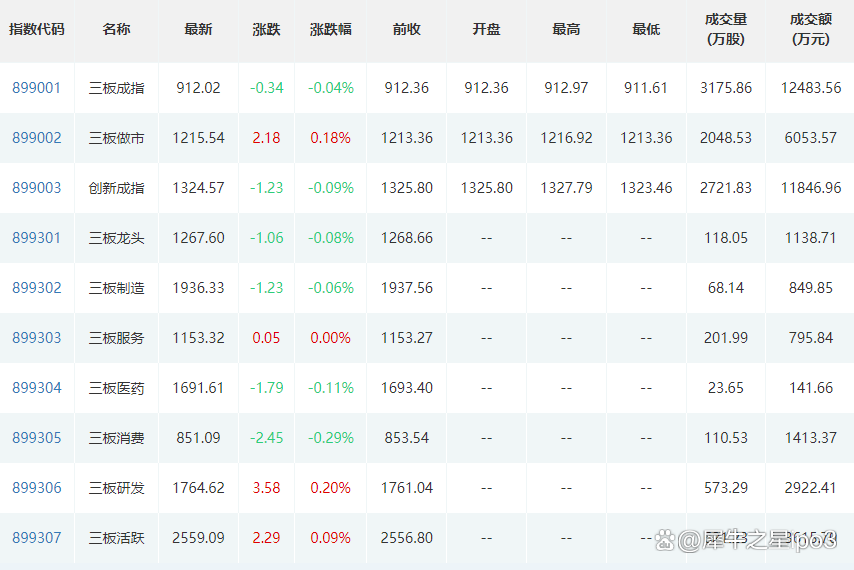The image size is (854, 570).
Task: Click the change value 3.58
Action: tap(266, 488)
